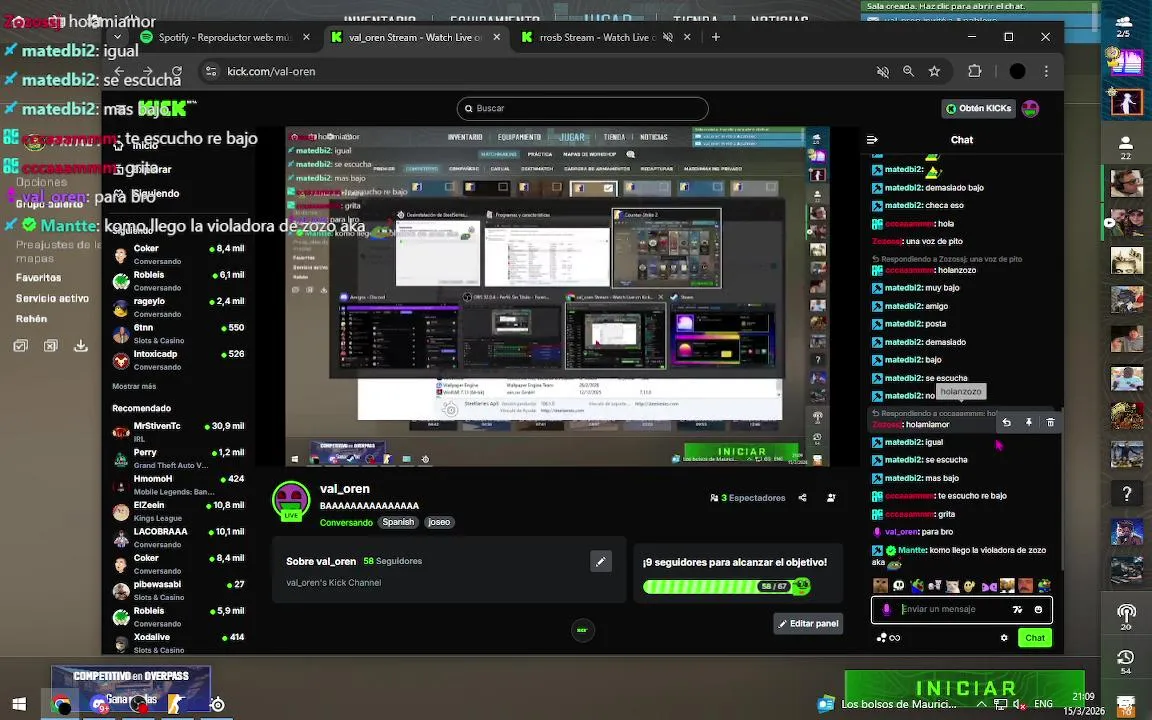1152x720 pixels.
Task: Send message with the green Chat button
Action: 1034,638
